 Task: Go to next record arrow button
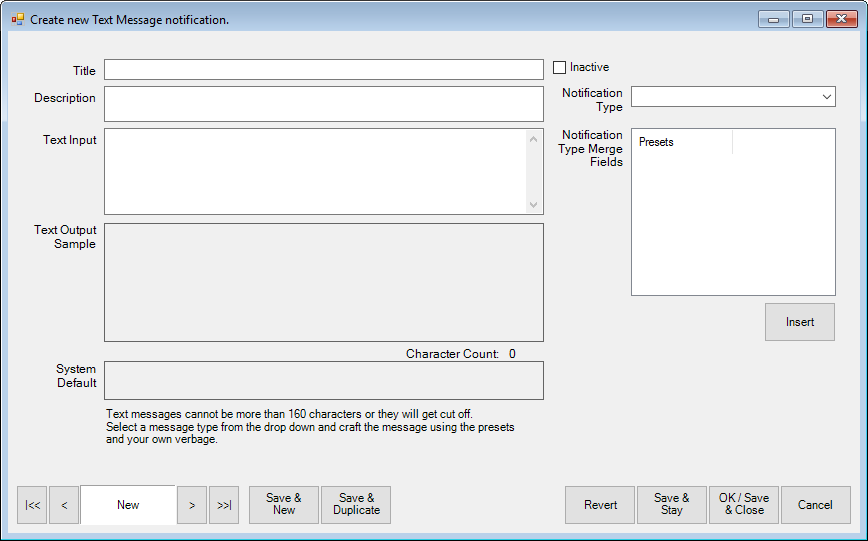pos(192,505)
